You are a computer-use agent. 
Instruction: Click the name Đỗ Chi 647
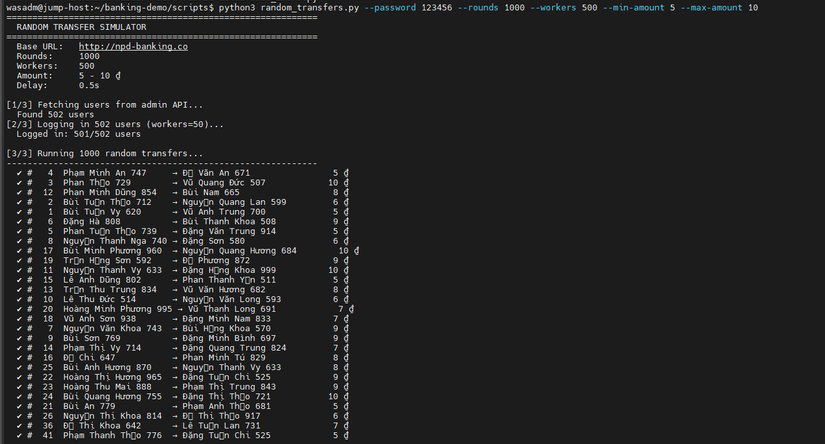[x=89, y=358]
